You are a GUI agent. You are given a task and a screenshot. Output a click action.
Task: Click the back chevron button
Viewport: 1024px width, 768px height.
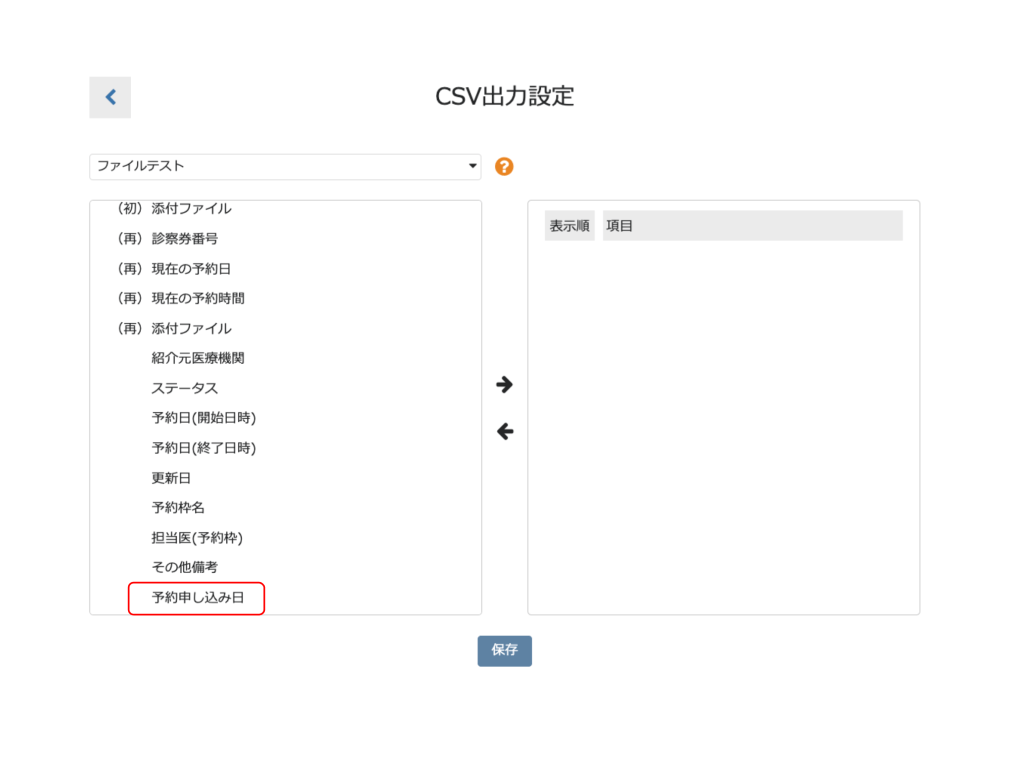point(110,97)
